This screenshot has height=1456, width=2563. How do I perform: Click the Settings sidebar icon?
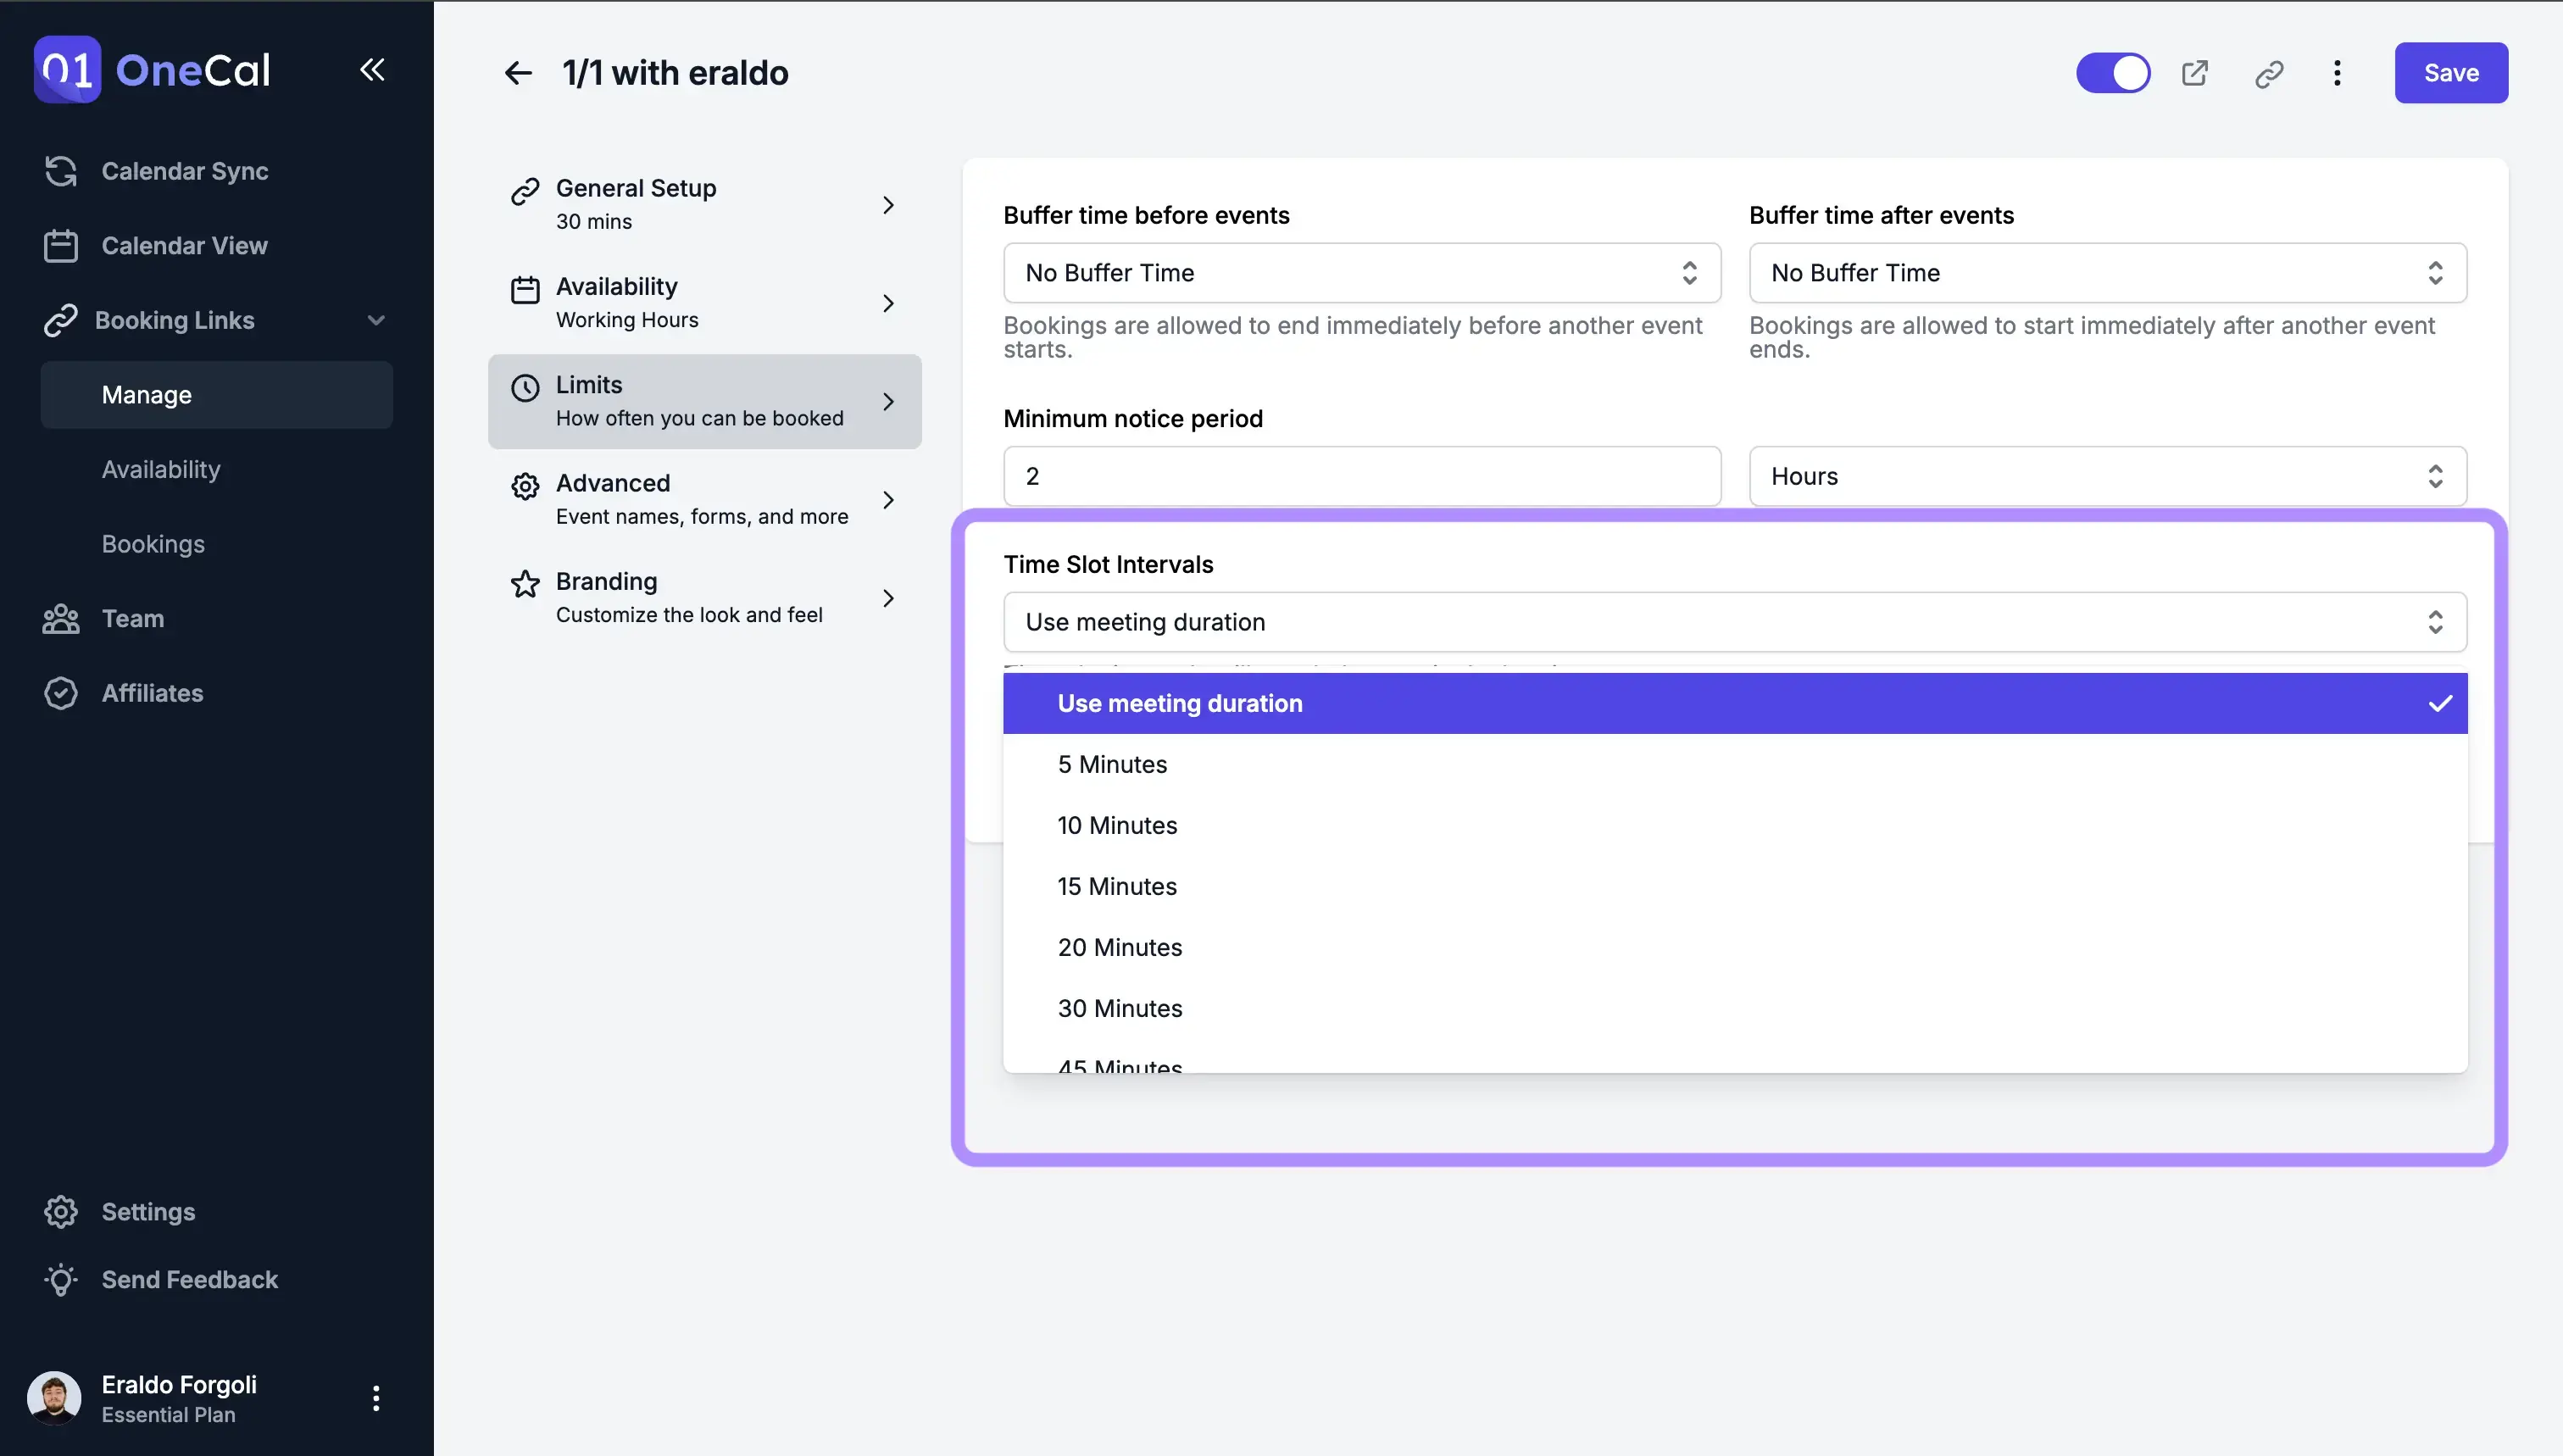(60, 1211)
